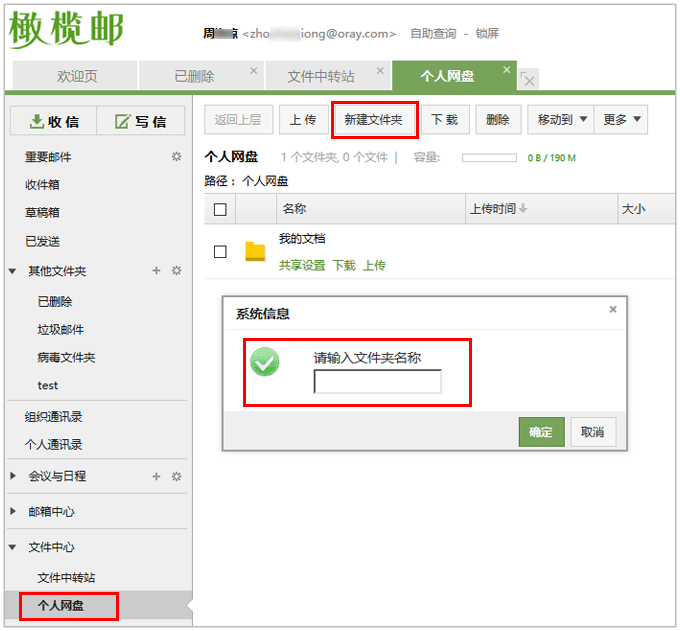Screen dimensions: 680x631
Task: Close the 系统信息 dialog with X
Action: pyautogui.click(x=613, y=310)
